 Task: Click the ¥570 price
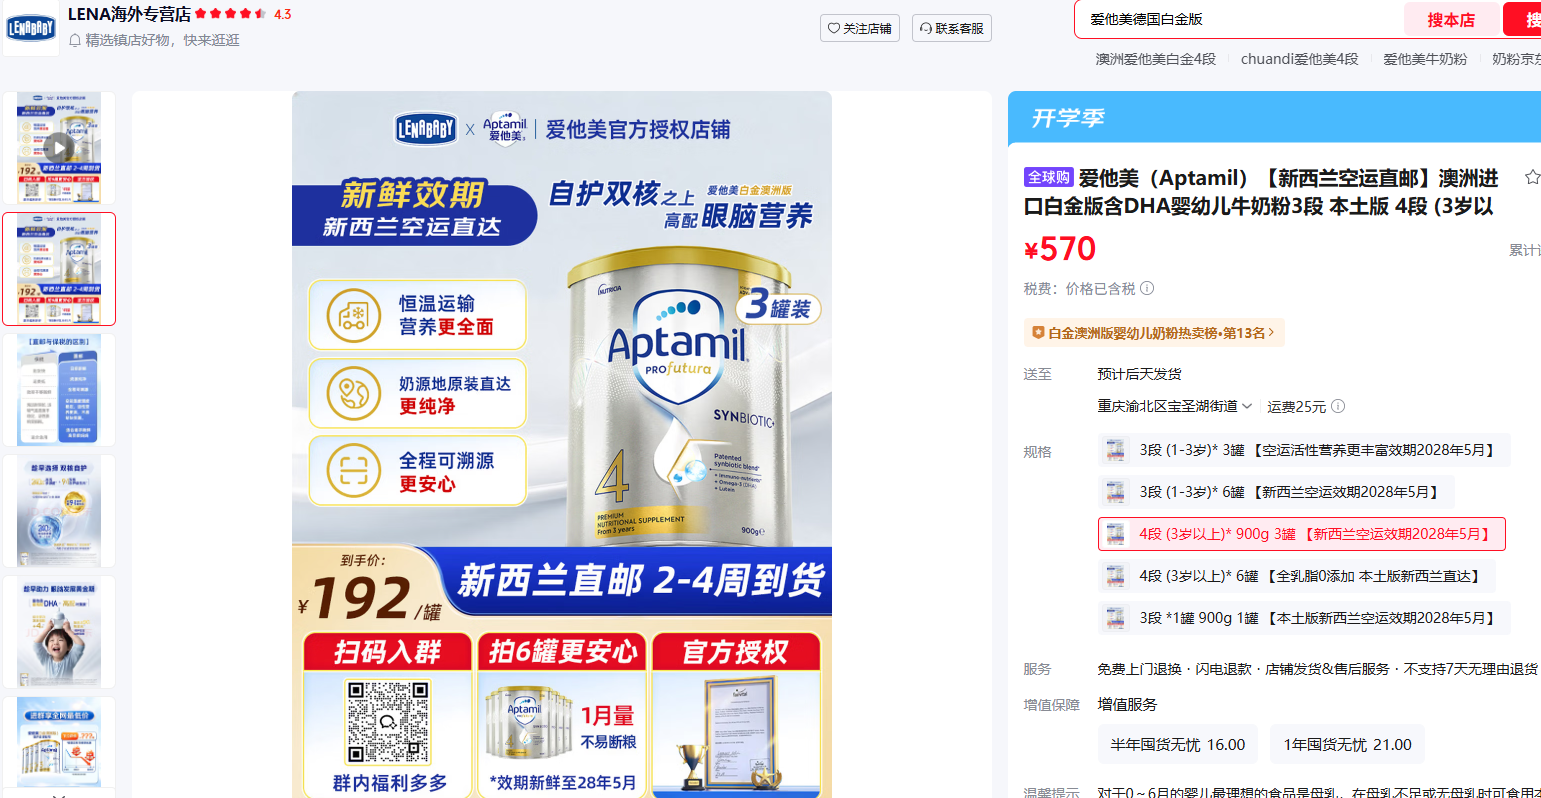[1060, 248]
